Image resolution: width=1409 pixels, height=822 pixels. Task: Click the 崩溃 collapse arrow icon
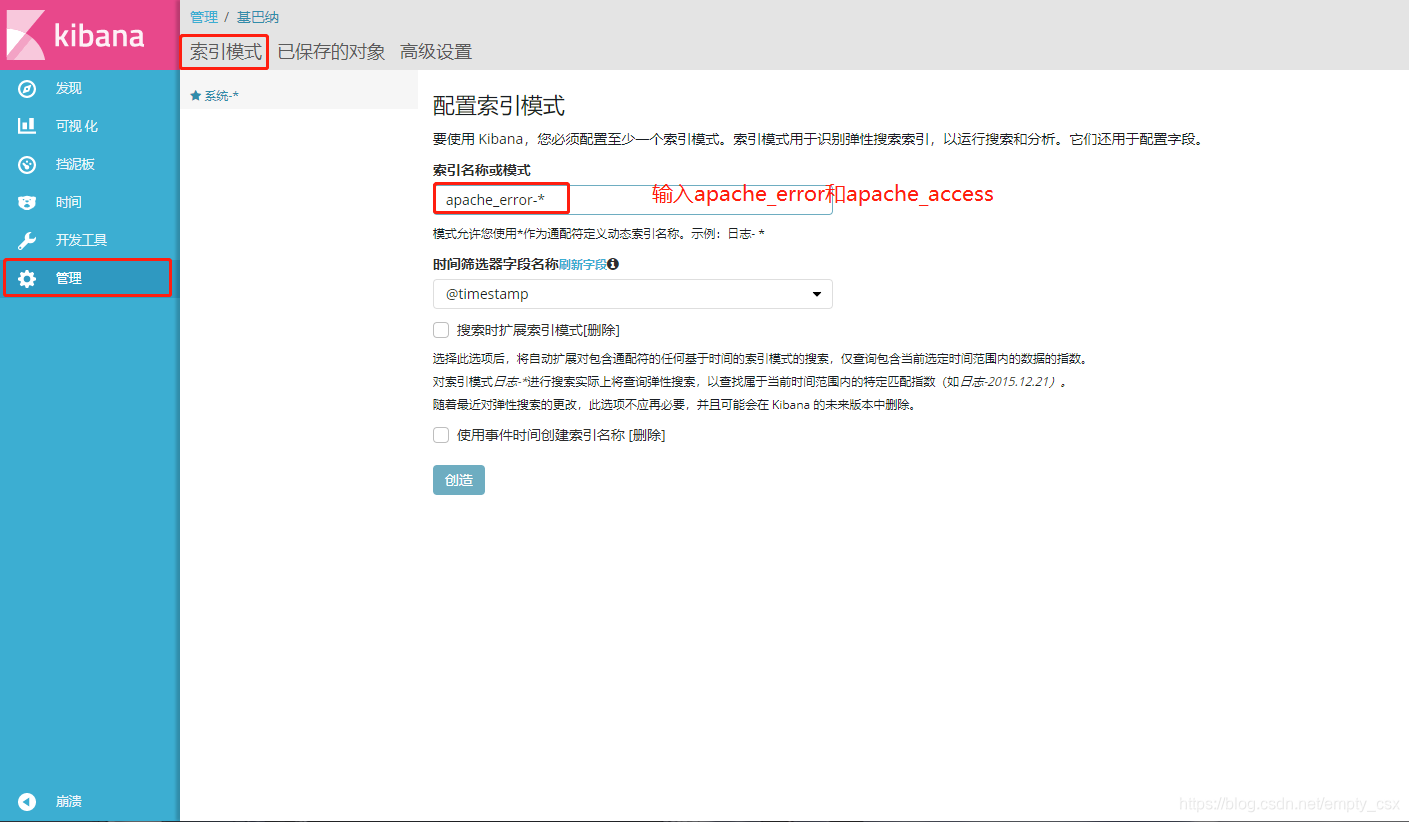point(27,802)
